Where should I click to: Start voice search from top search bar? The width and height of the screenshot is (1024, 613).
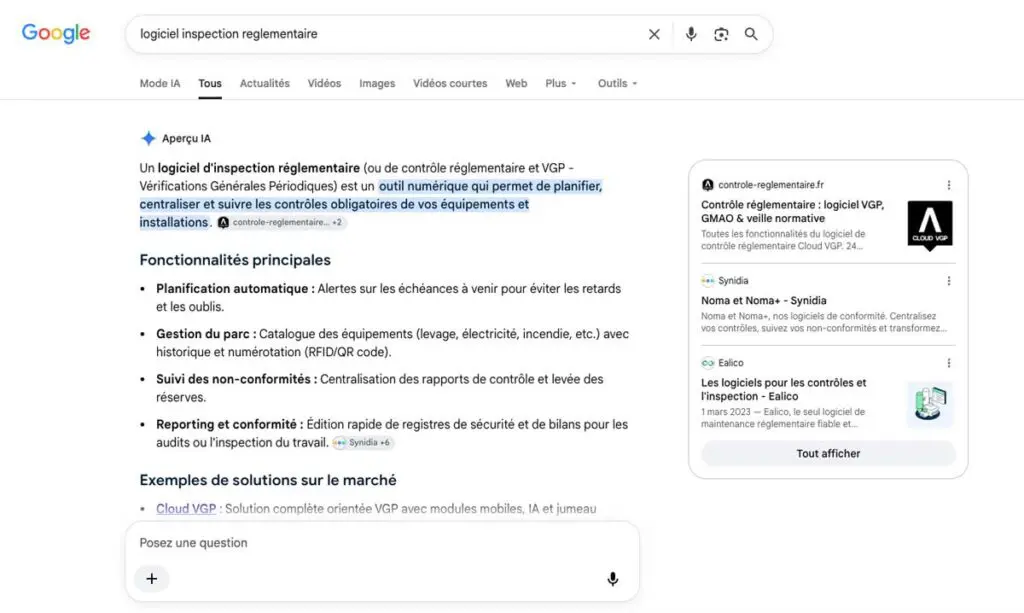click(691, 34)
